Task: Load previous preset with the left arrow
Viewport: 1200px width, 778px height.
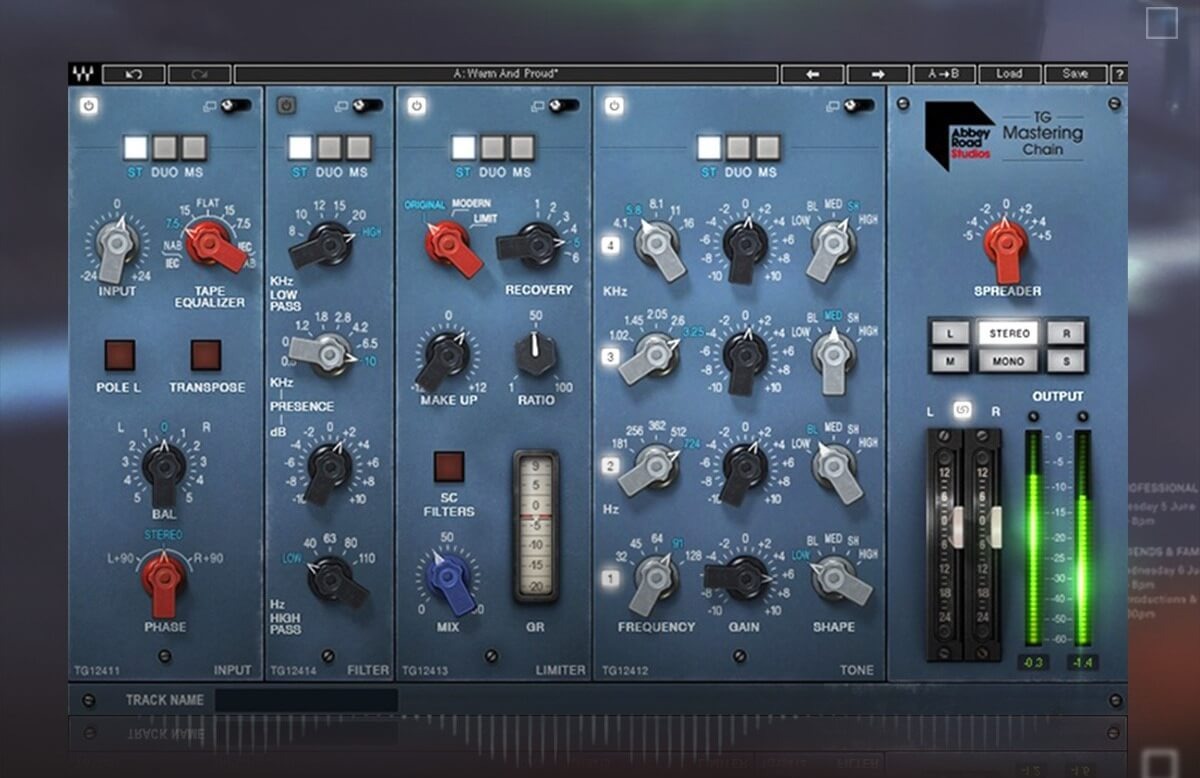Action: click(x=812, y=74)
